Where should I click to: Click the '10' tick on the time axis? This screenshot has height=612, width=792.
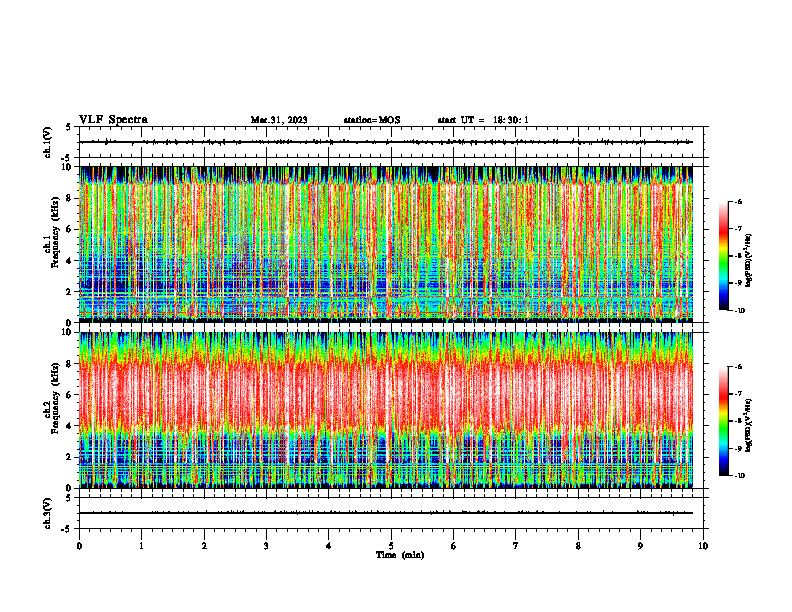click(703, 546)
